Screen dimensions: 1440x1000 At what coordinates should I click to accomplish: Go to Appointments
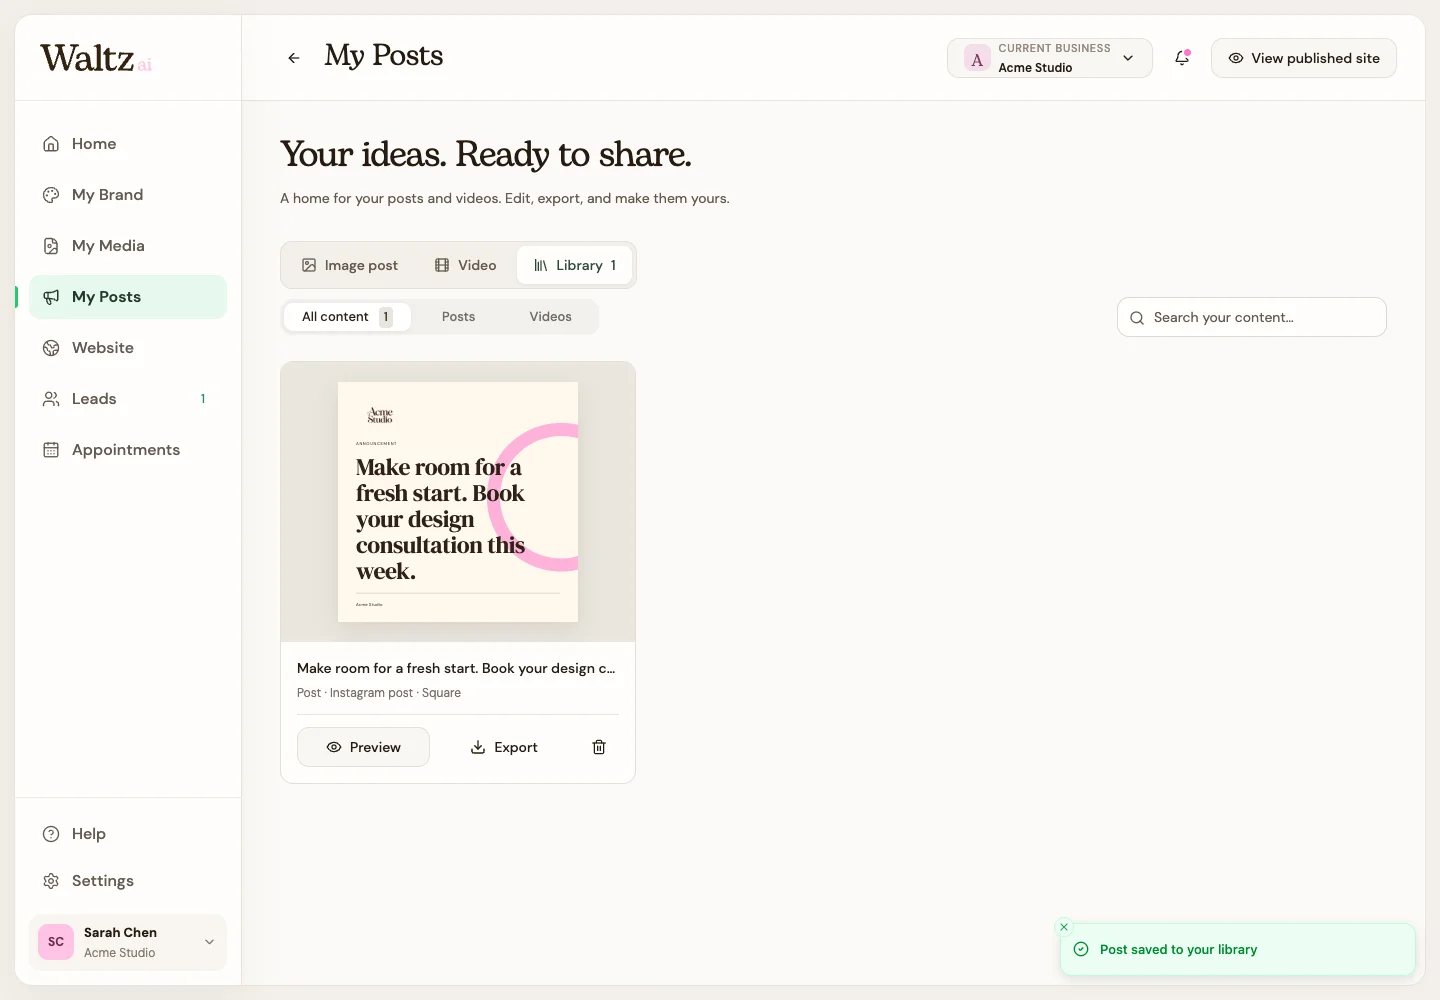pos(128,450)
